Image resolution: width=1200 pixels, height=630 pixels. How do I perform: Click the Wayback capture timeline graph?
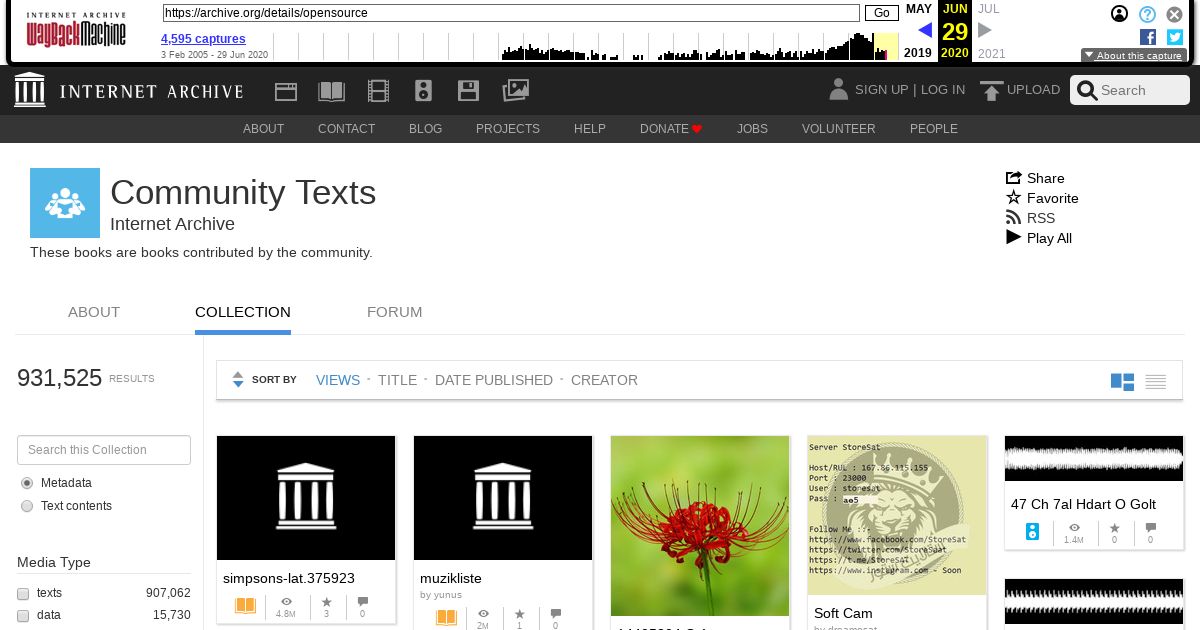(585, 46)
